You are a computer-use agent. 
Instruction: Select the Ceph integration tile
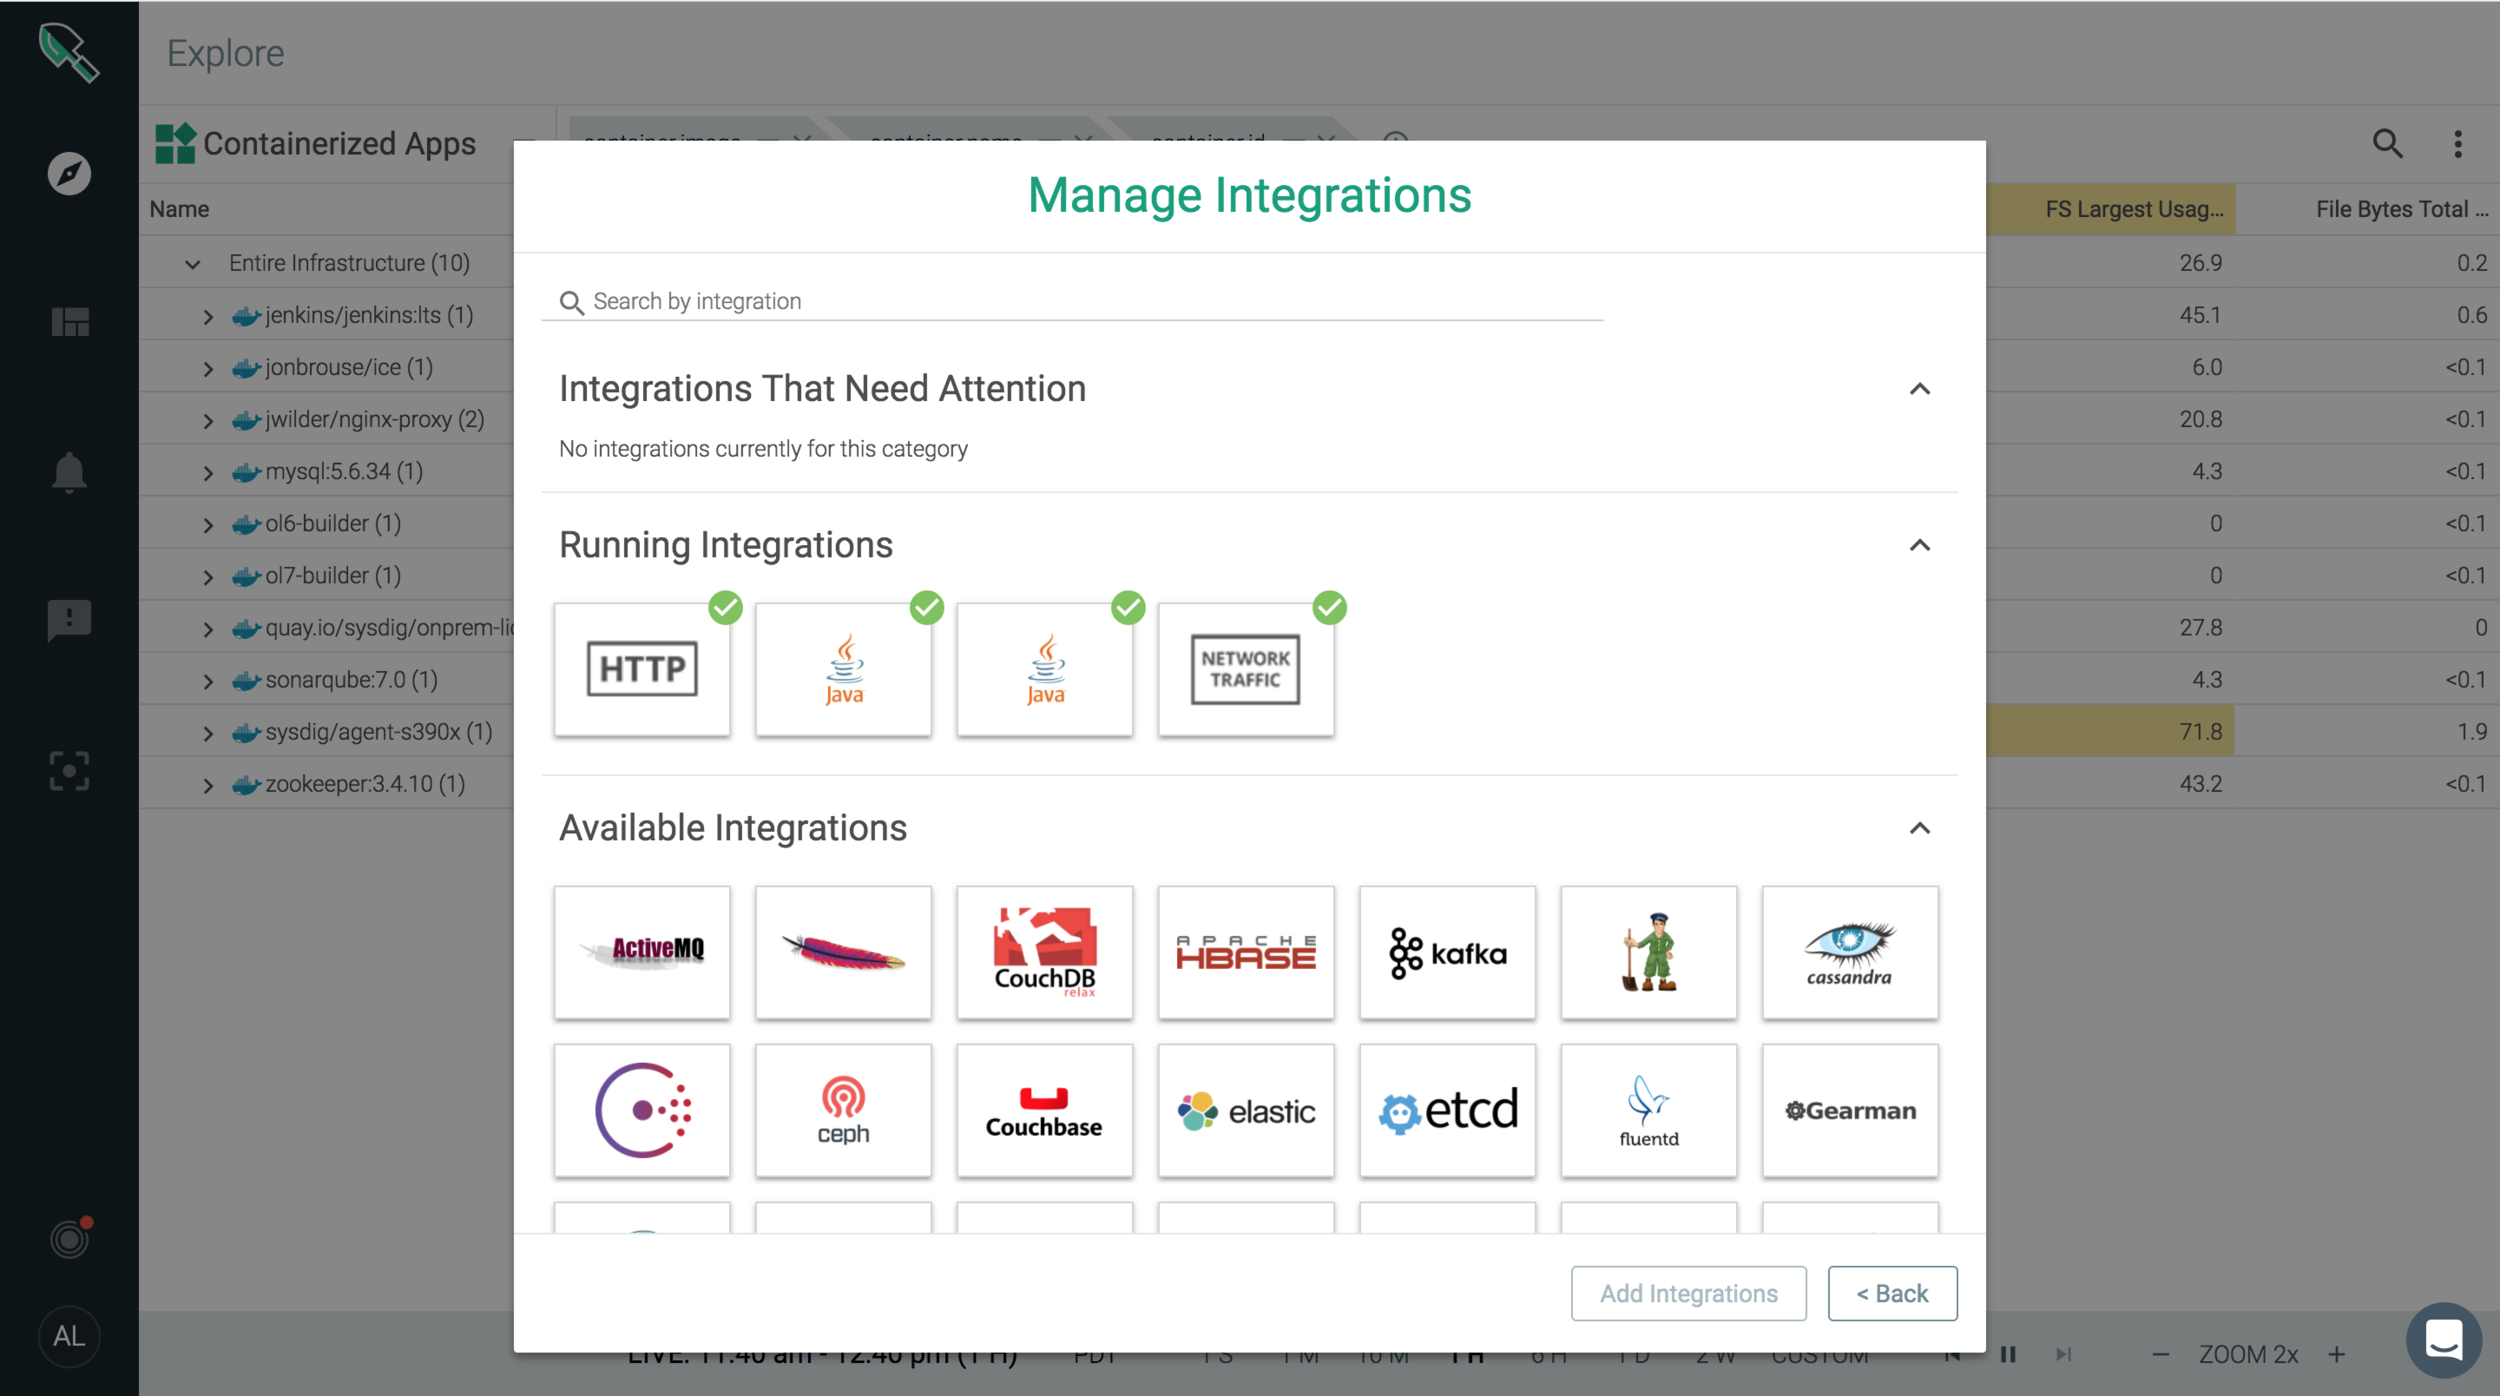pyautogui.click(x=843, y=1110)
